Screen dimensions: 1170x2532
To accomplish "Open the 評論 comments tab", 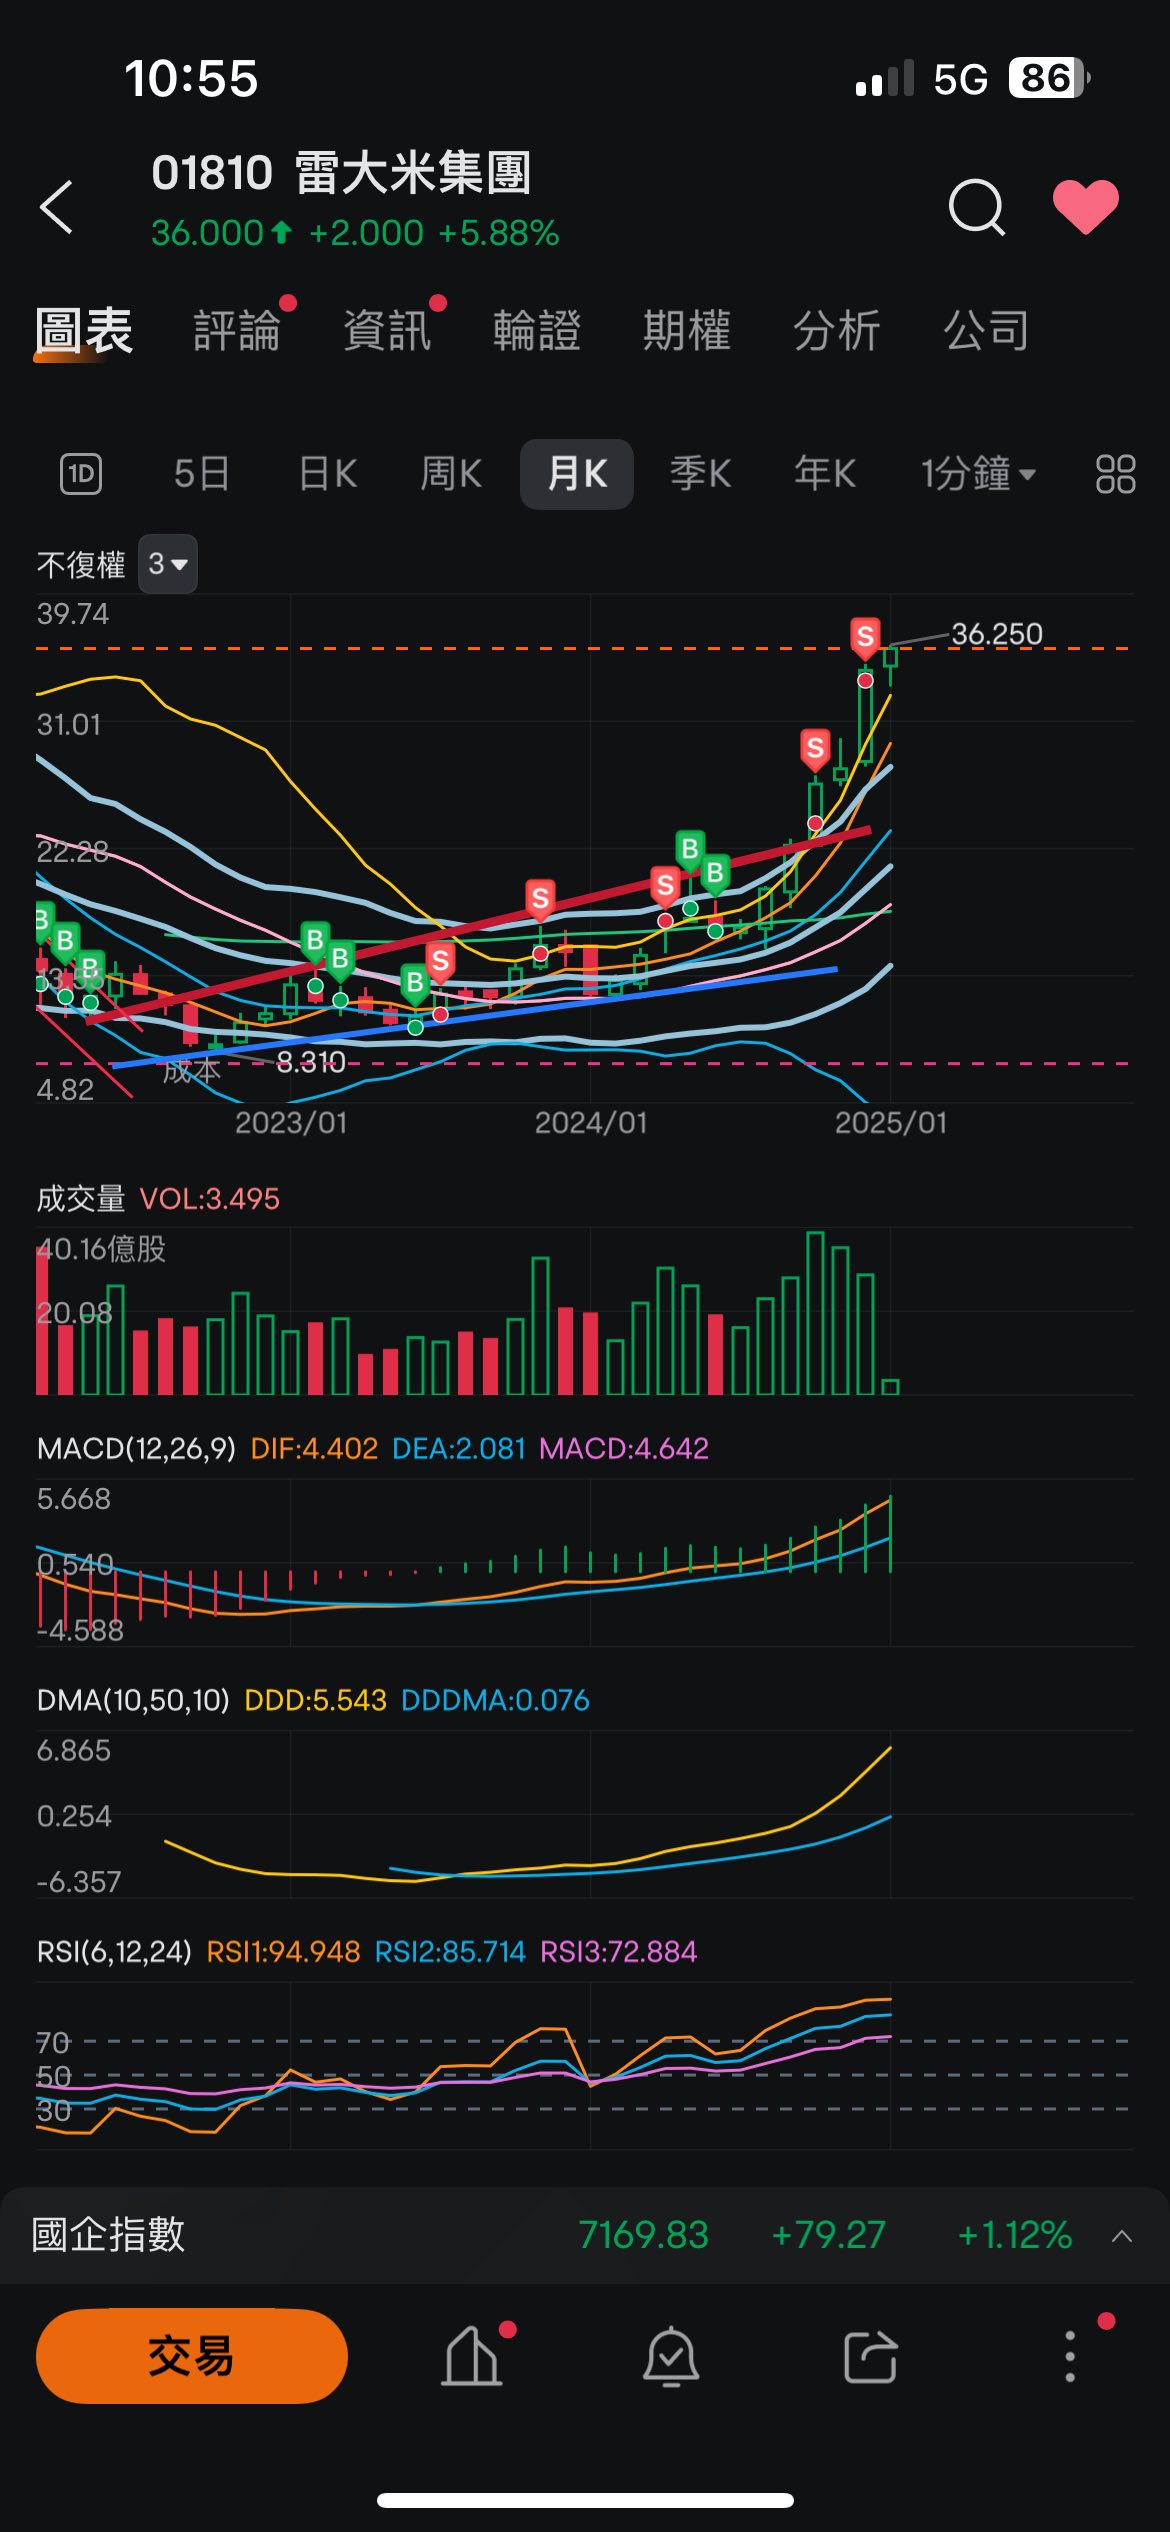I will click(x=237, y=331).
